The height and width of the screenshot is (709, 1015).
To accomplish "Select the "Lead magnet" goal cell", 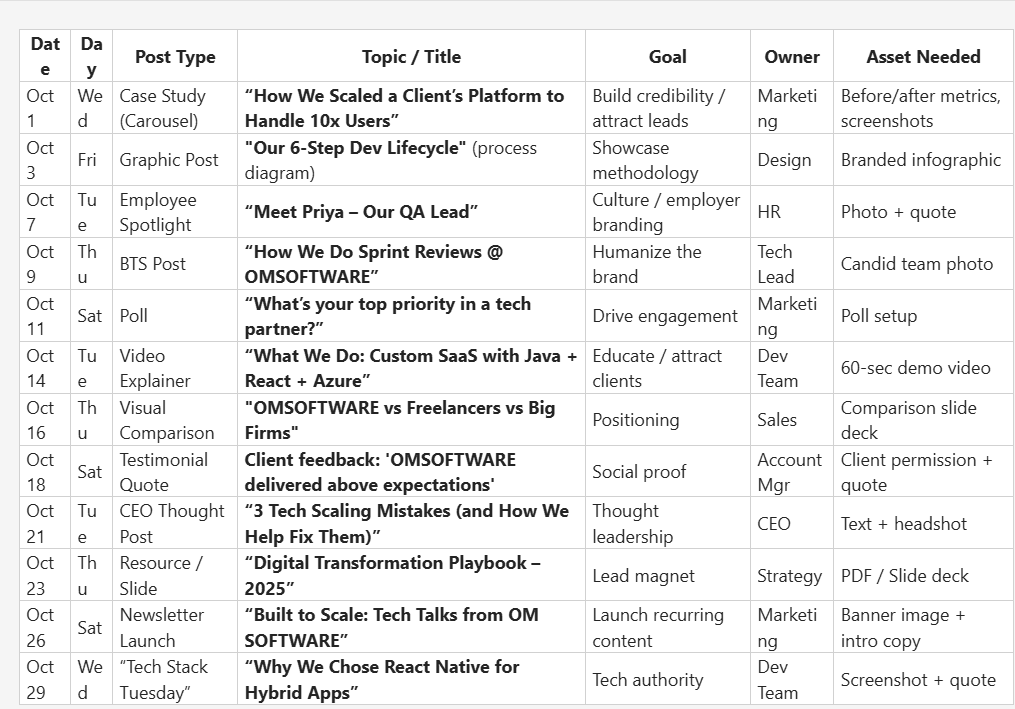I will (643, 576).
